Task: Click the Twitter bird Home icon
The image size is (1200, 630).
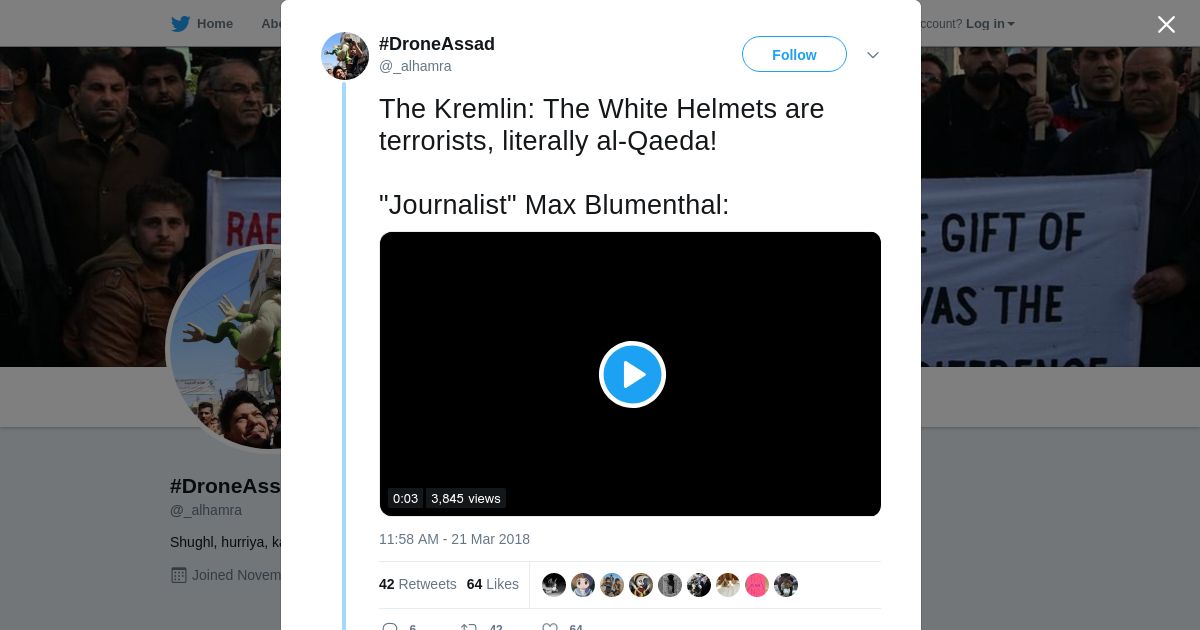Action: click(x=180, y=24)
